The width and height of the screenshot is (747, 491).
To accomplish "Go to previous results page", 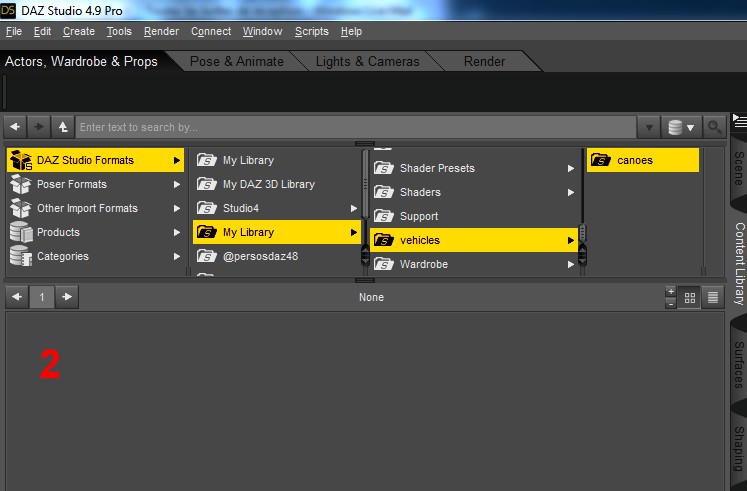I will 17,297.
